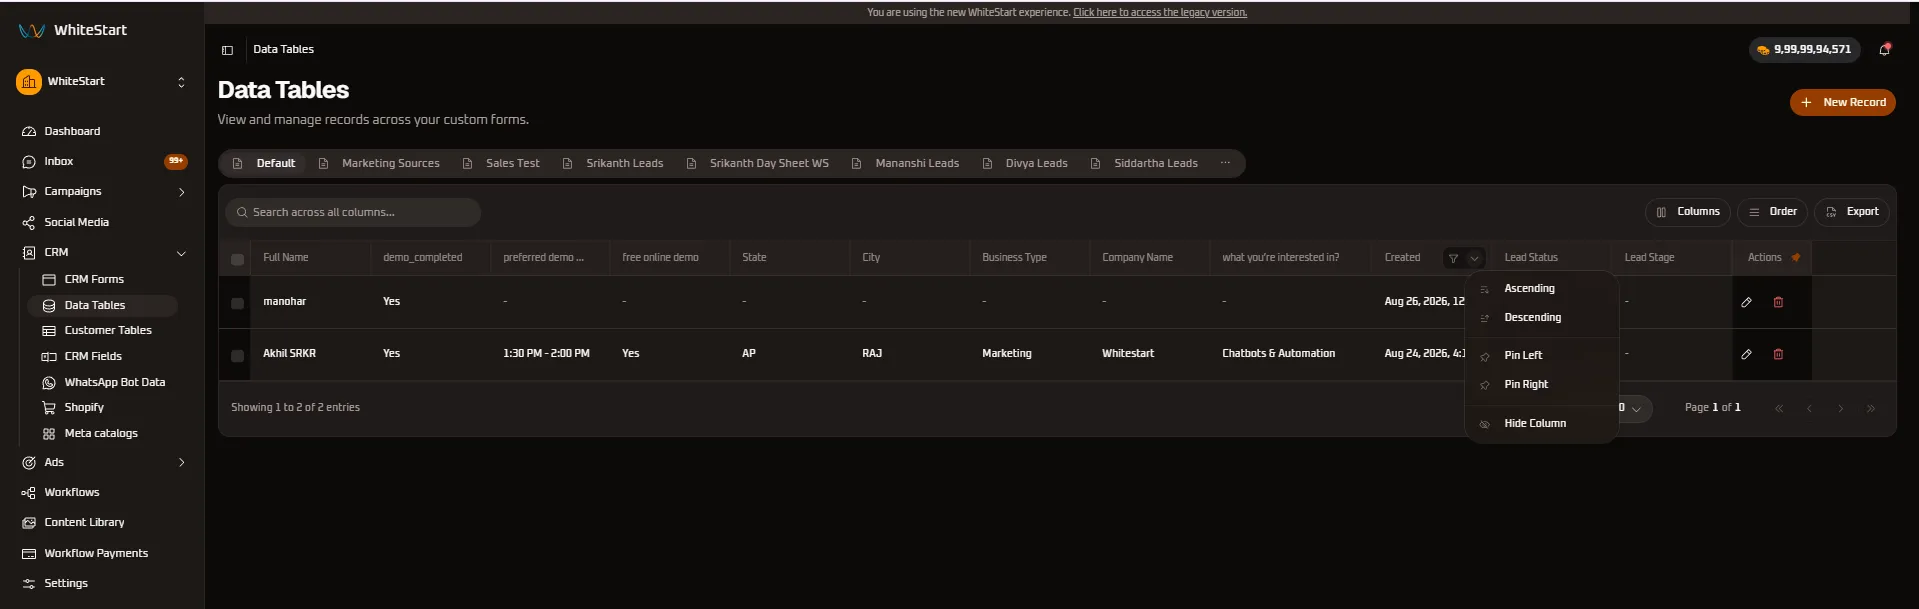Delete the Akhil SRKR record
Viewport: 1919px width, 609px height.
(x=1778, y=354)
